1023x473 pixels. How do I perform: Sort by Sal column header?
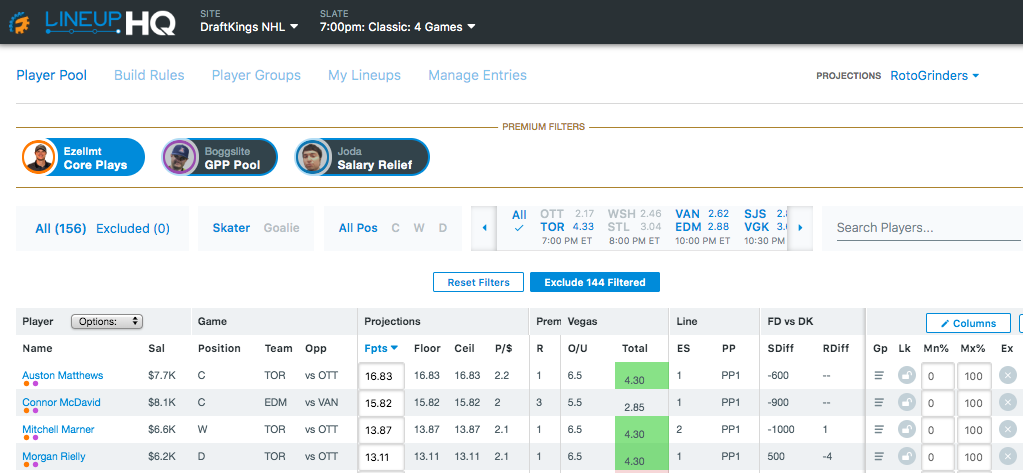155,348
